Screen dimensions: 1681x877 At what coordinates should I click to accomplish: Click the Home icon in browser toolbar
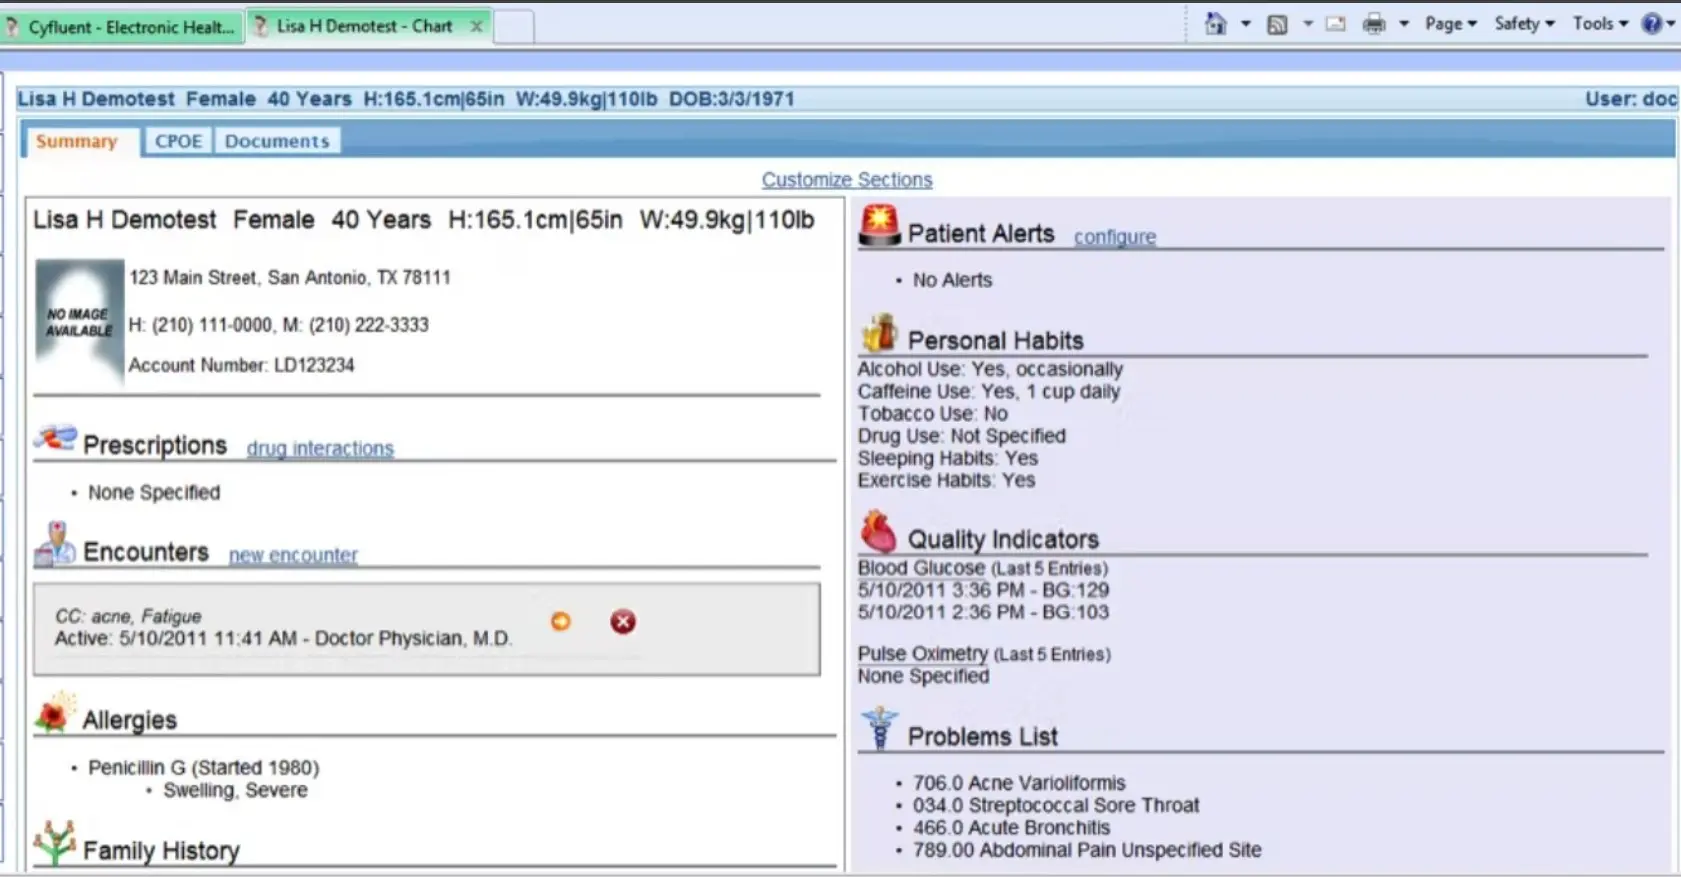1215,24
